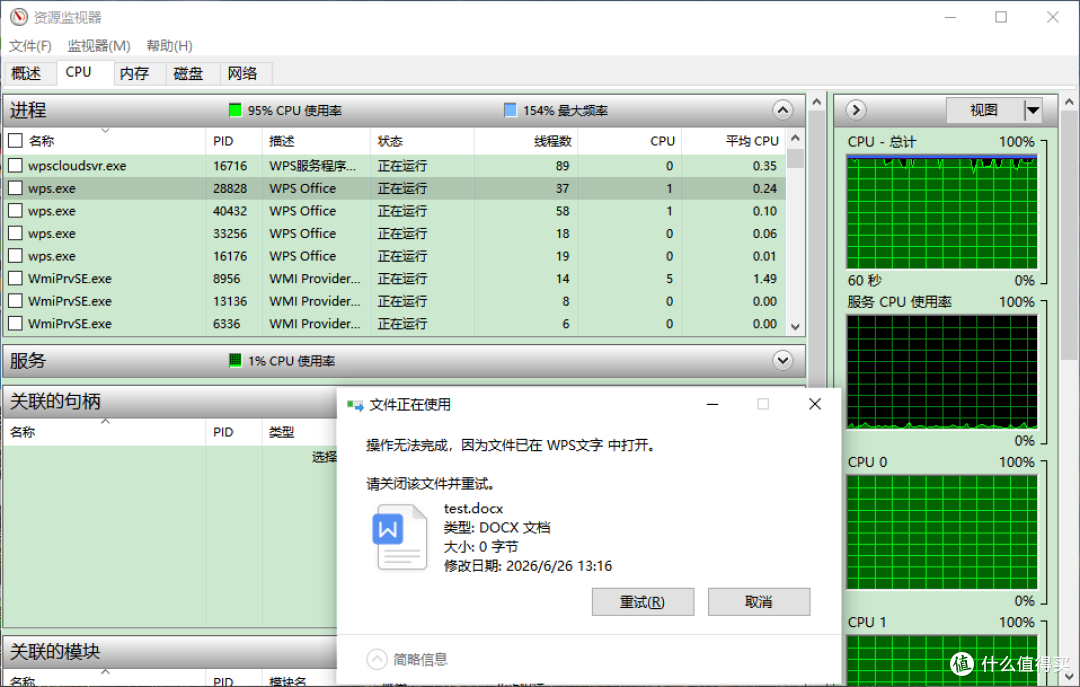Tick the select-all checkbox beside 名称 header
Screen dimensions: 1080x687
coord(15,141)
